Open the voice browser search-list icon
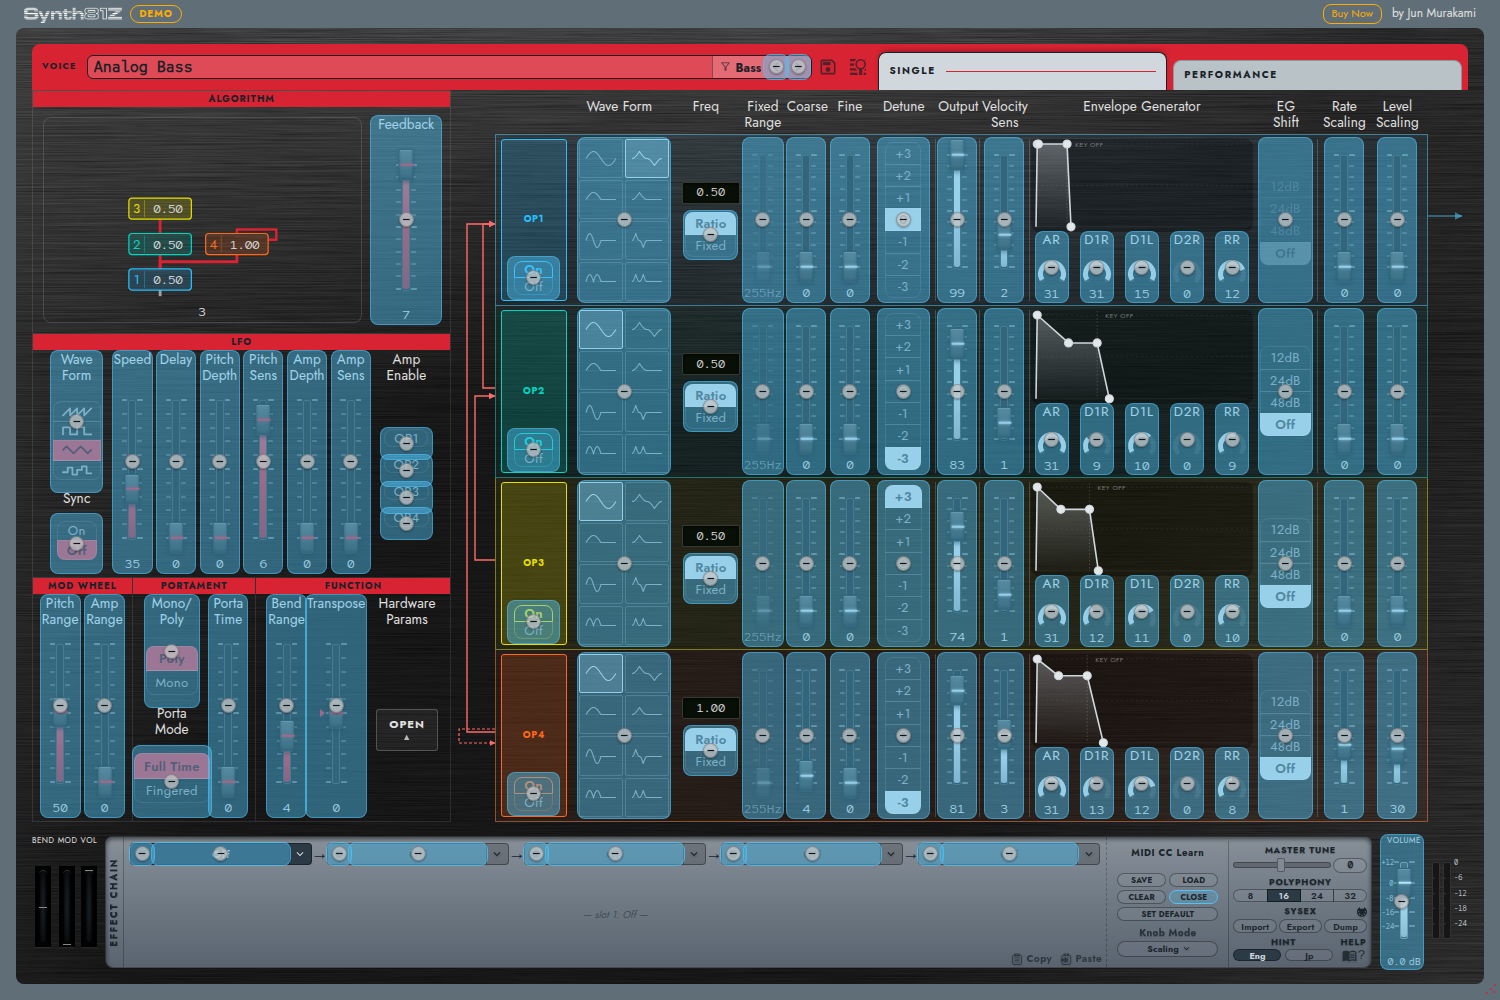Screen dimensions: 1500x1000 pos(858,67)
